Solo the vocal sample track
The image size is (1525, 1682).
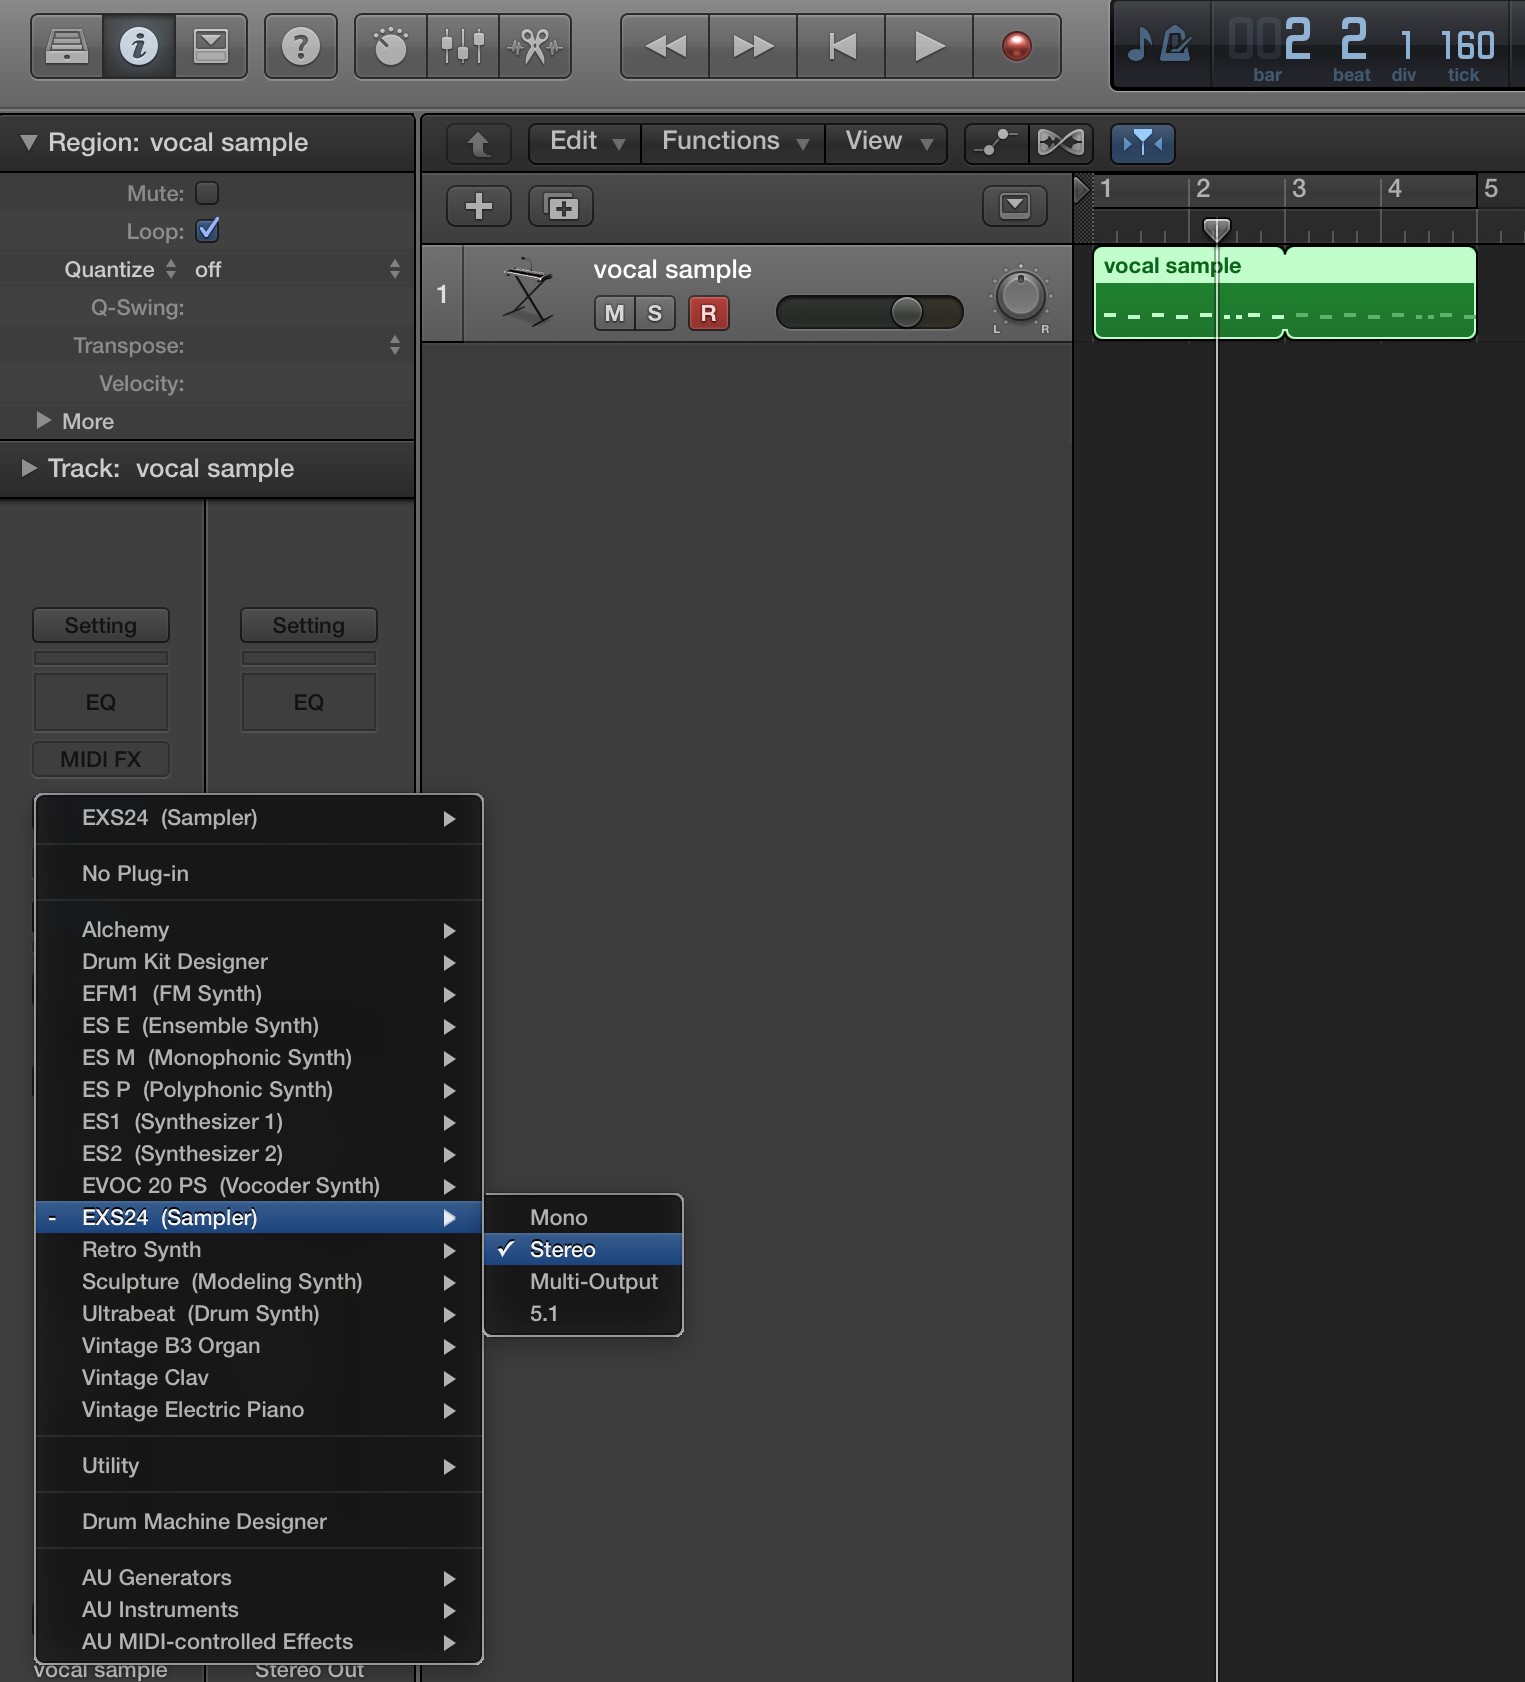point(655,313)
